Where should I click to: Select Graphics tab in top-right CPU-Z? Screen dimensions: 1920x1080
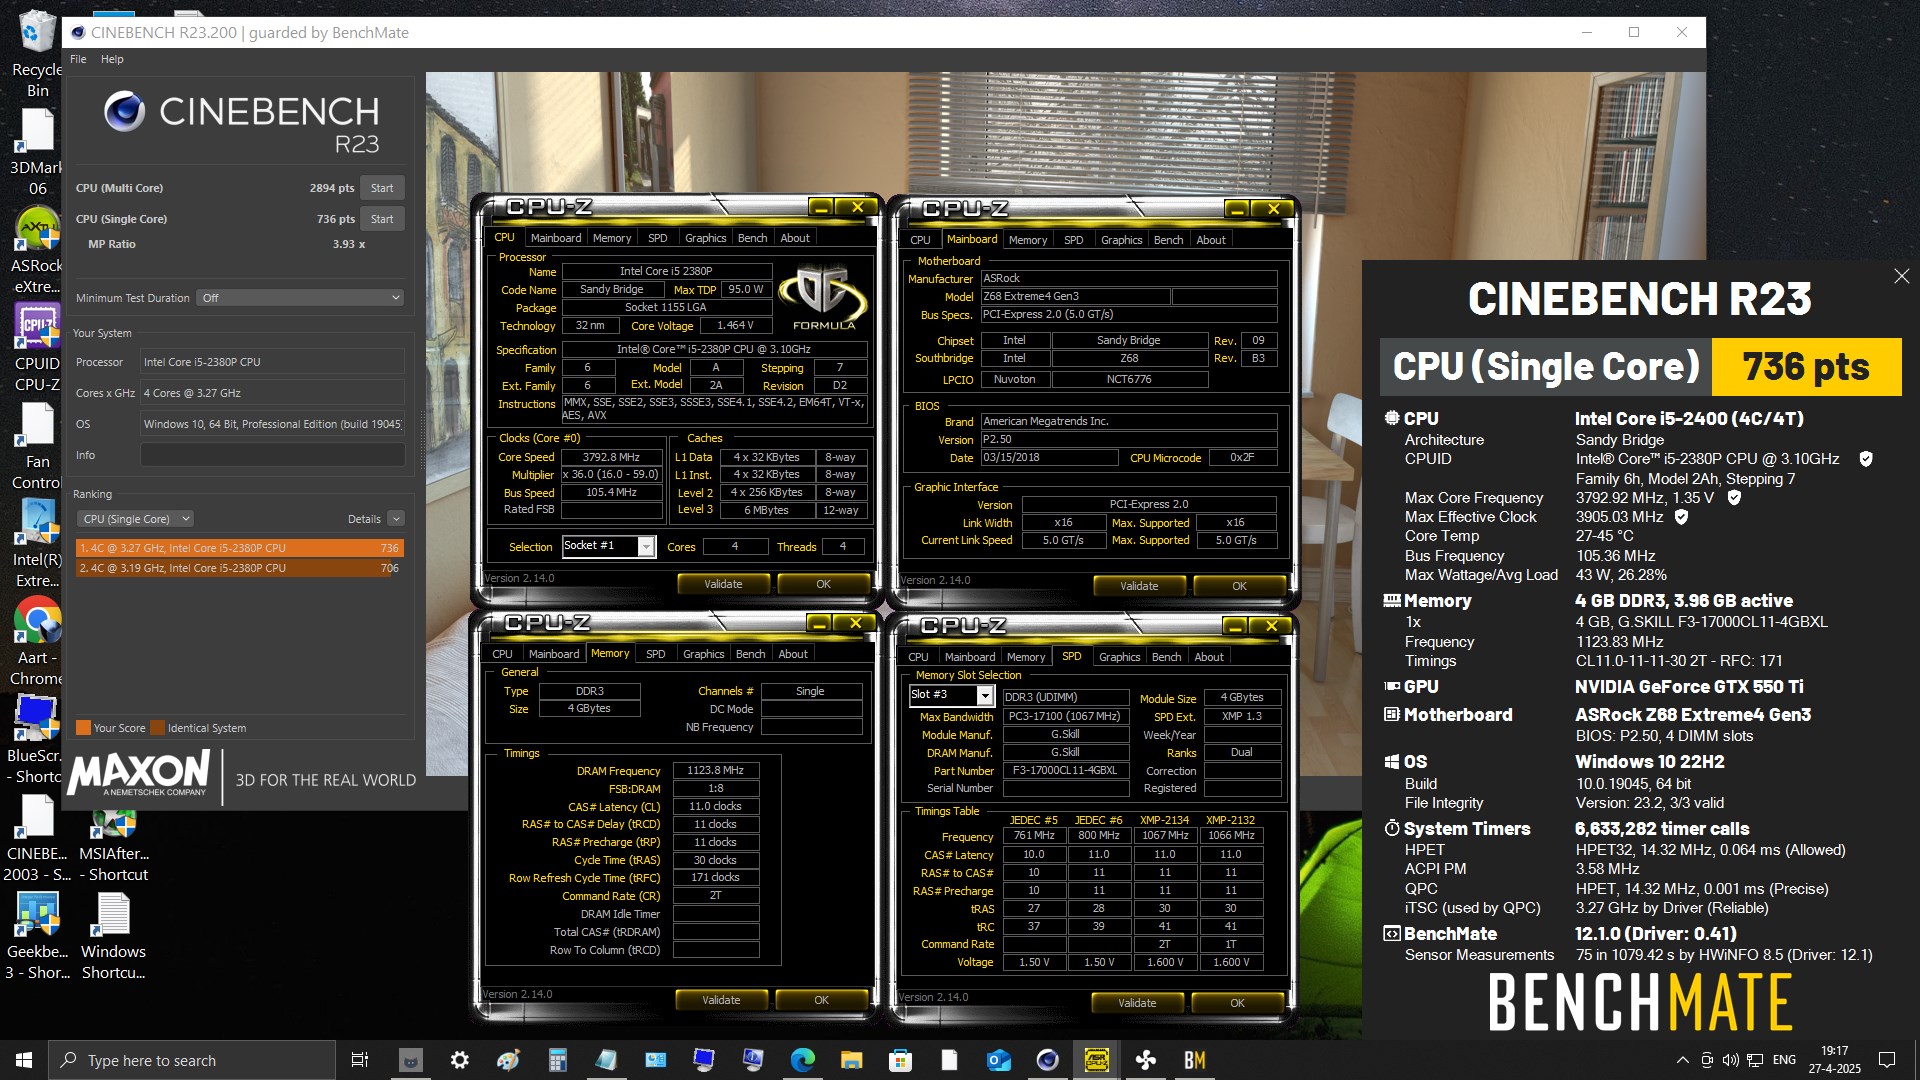[1121, 240]
